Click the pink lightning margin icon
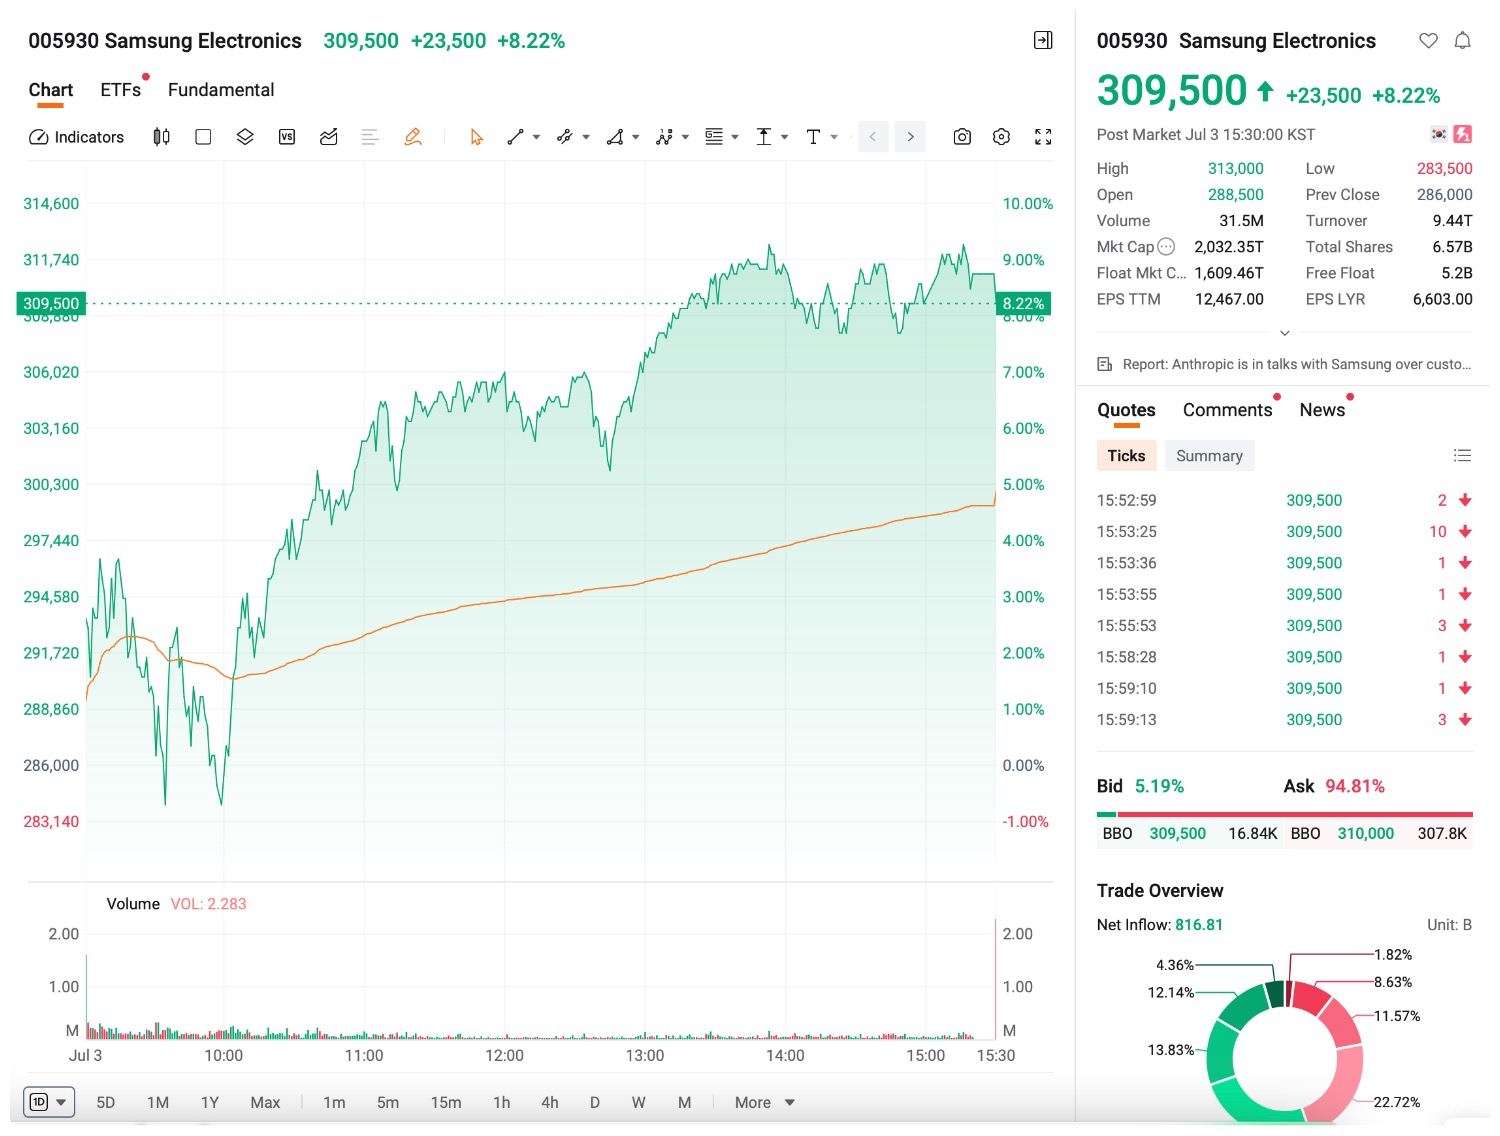The width and height of the screenshot is (1500, 1136). (x=1463, y=134)
